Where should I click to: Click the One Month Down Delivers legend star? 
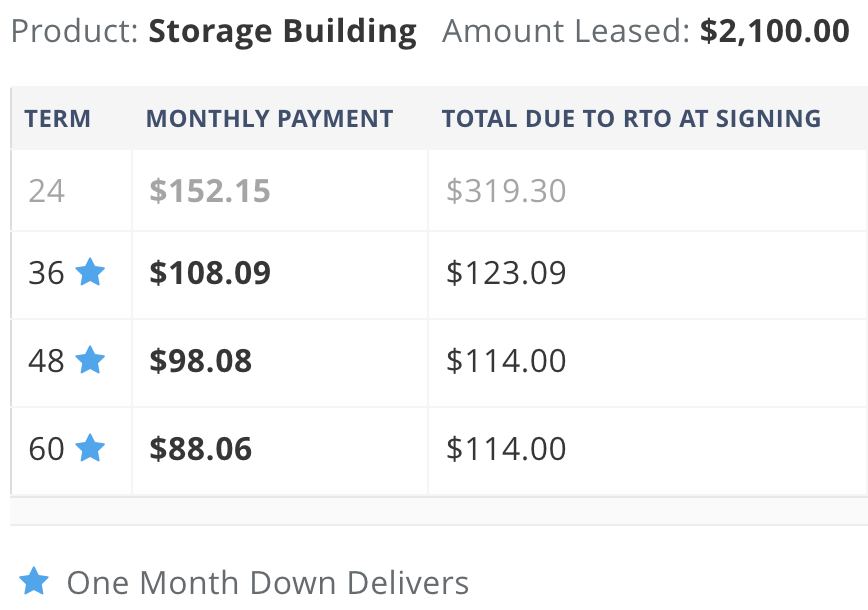coord(34,581)
